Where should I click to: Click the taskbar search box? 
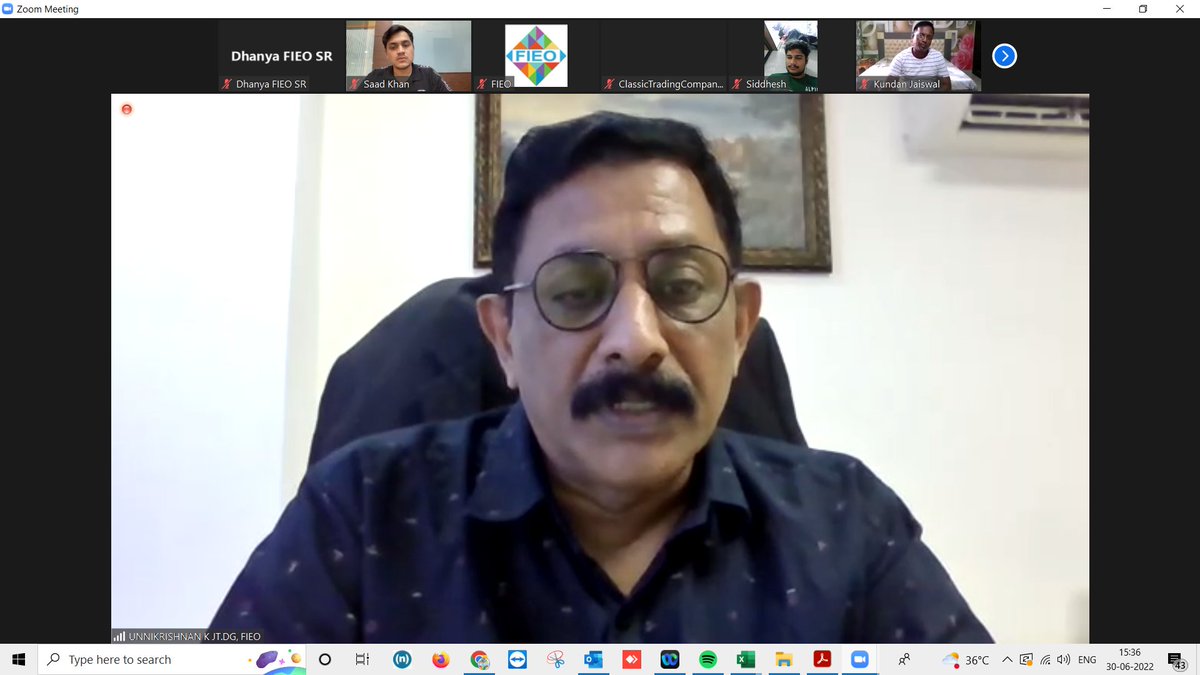pyautogui.click(x=172, y=660)
